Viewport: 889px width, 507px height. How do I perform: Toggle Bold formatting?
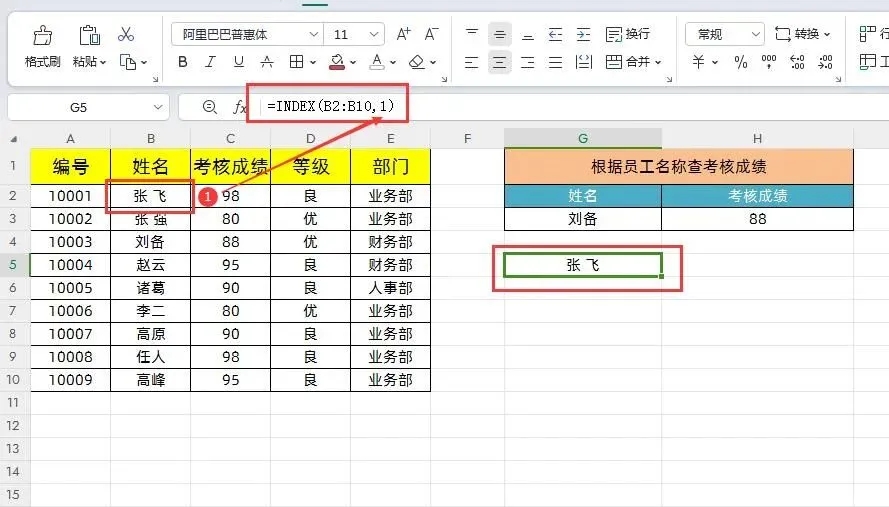pyautogui.click(x=183, y=62)
